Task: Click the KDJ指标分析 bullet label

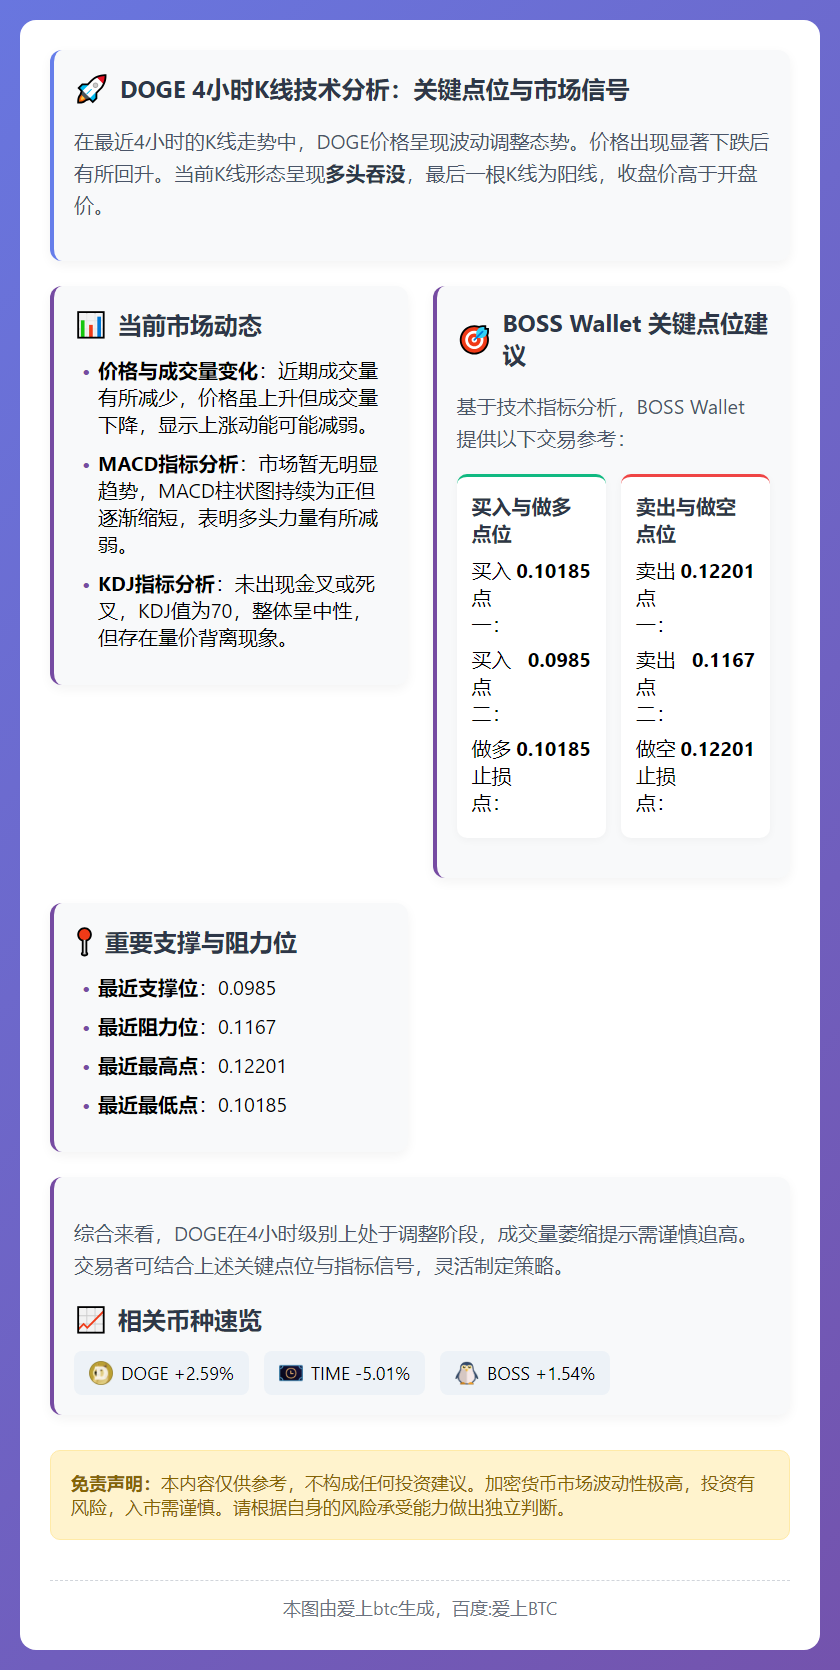Action: click(156, 584)
